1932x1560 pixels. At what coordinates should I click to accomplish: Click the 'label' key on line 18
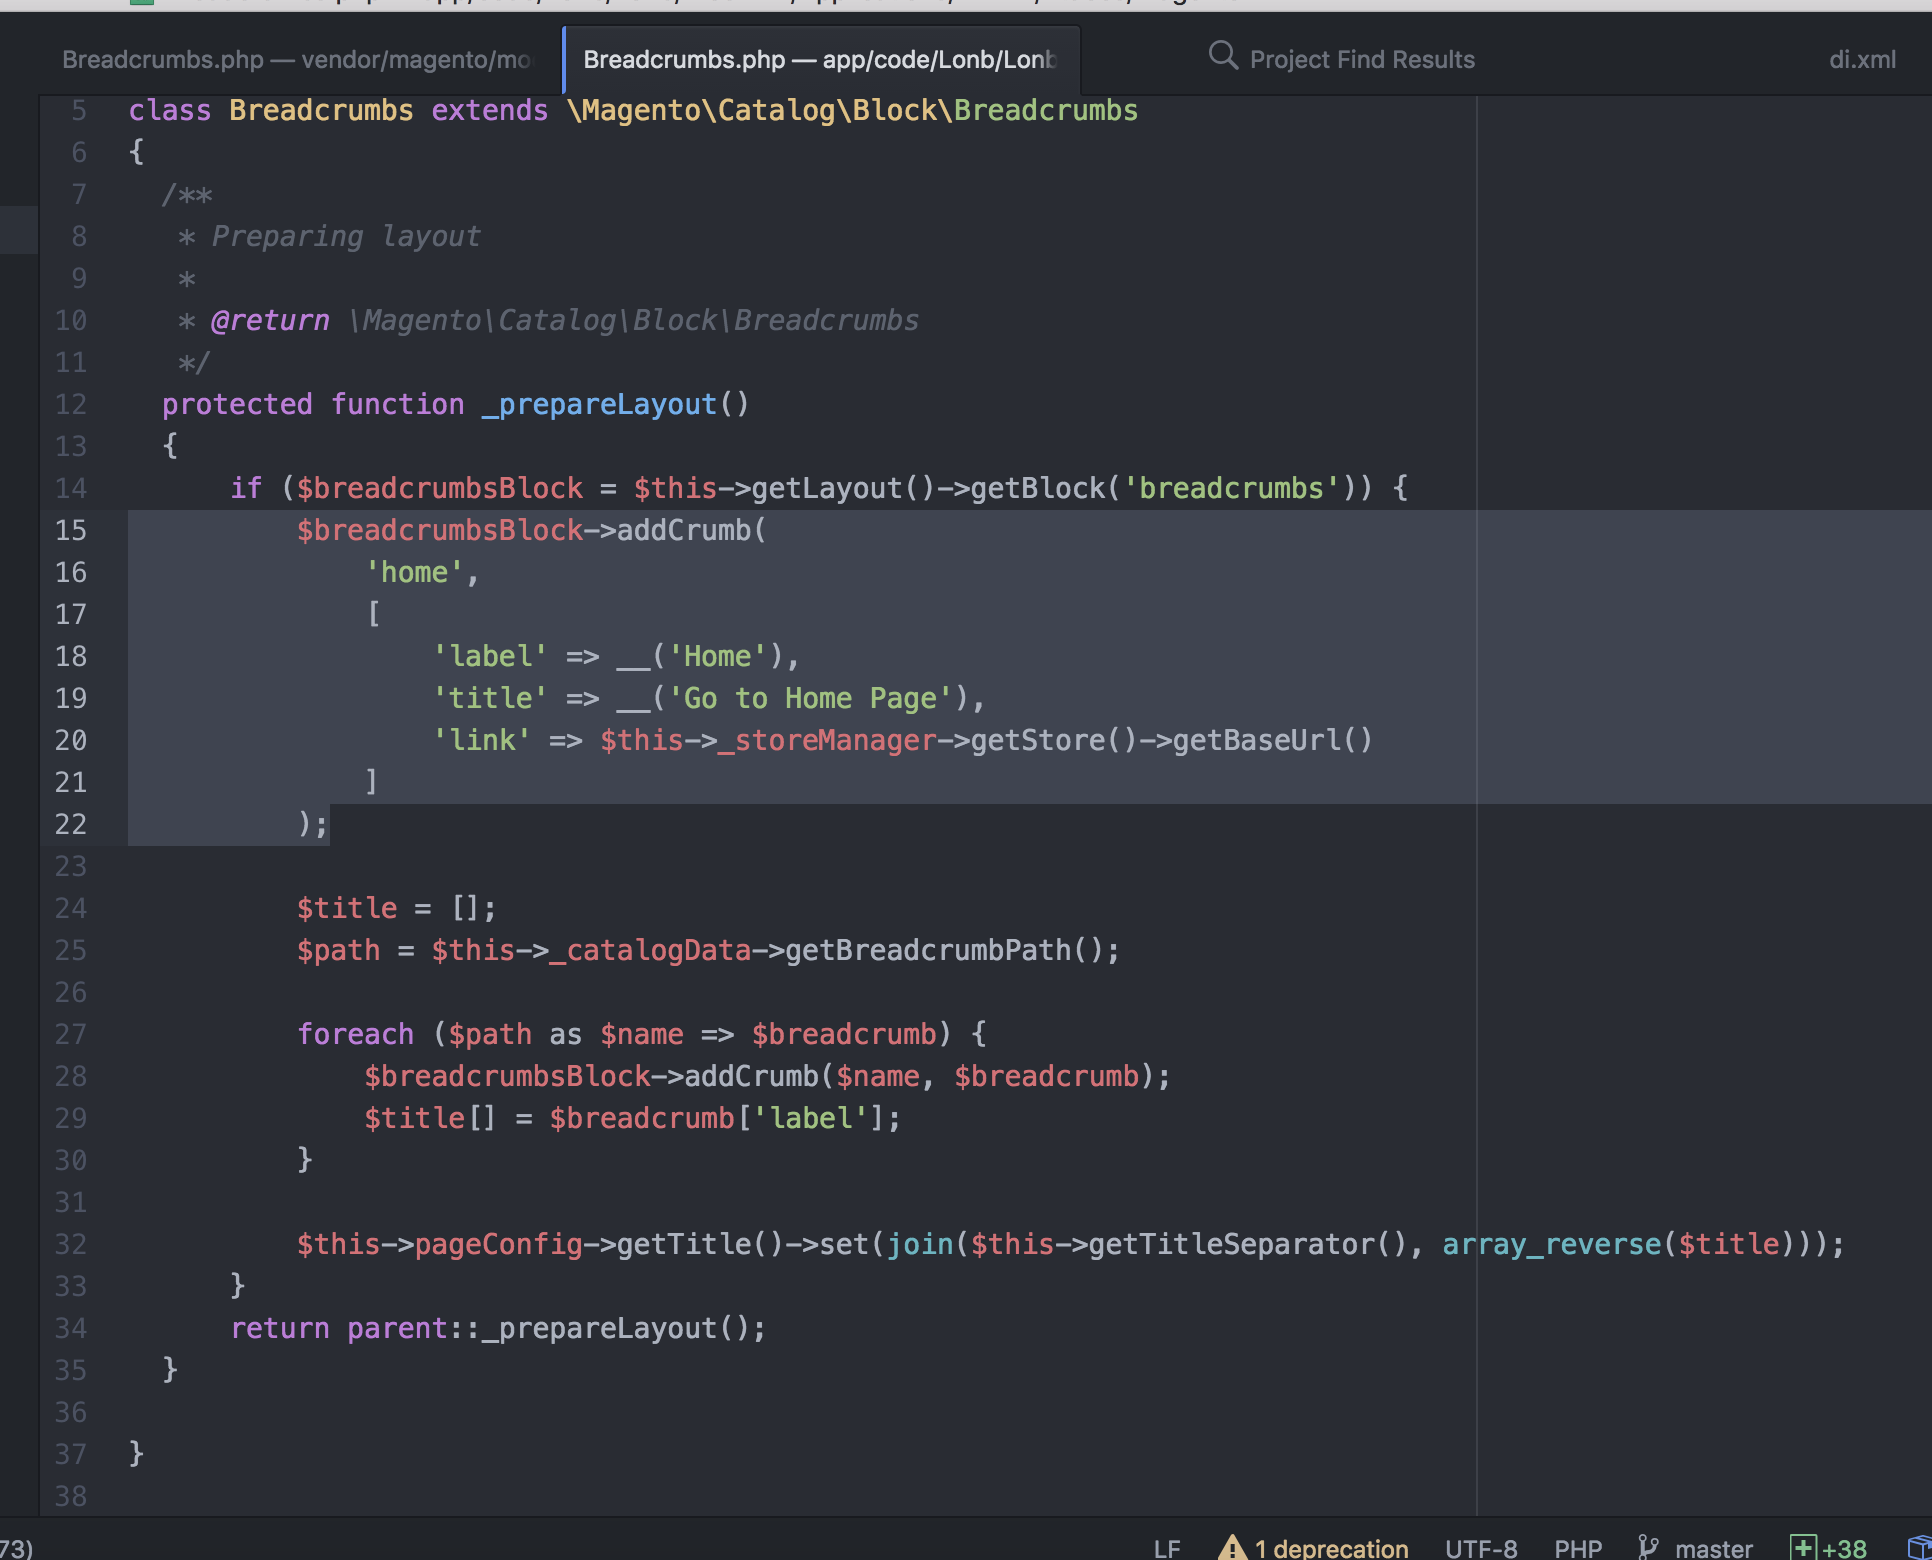click(490, 656)
